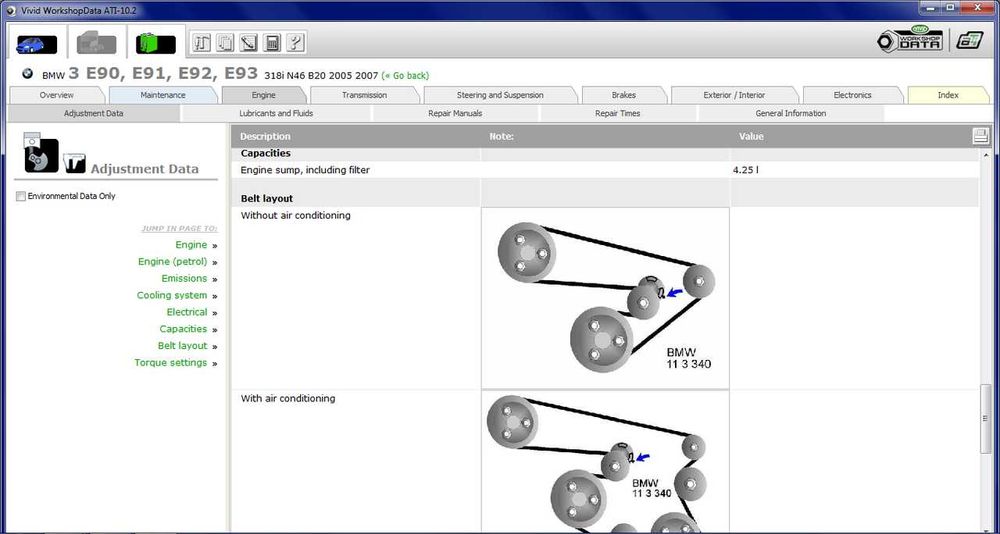The image size is (1000, 534).
Task: Jump to the Torque settings section
Action: pos(171,363)
